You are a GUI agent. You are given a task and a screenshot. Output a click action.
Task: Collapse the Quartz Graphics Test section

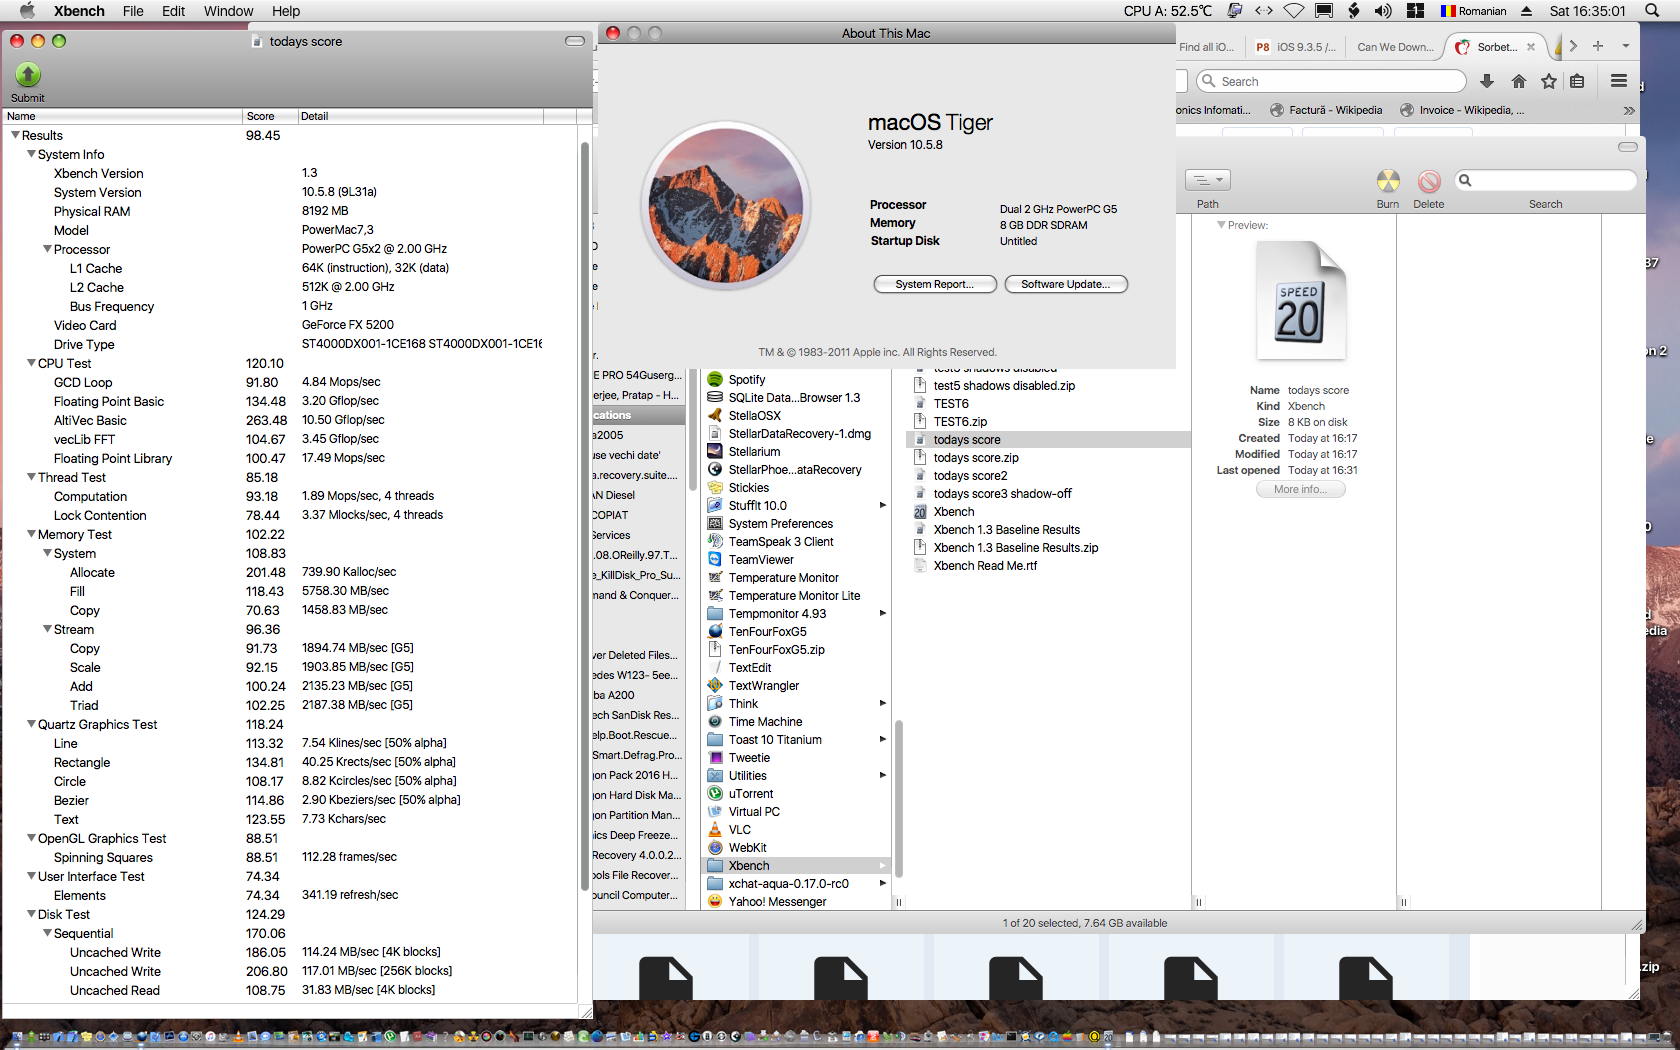coord(31,724)
